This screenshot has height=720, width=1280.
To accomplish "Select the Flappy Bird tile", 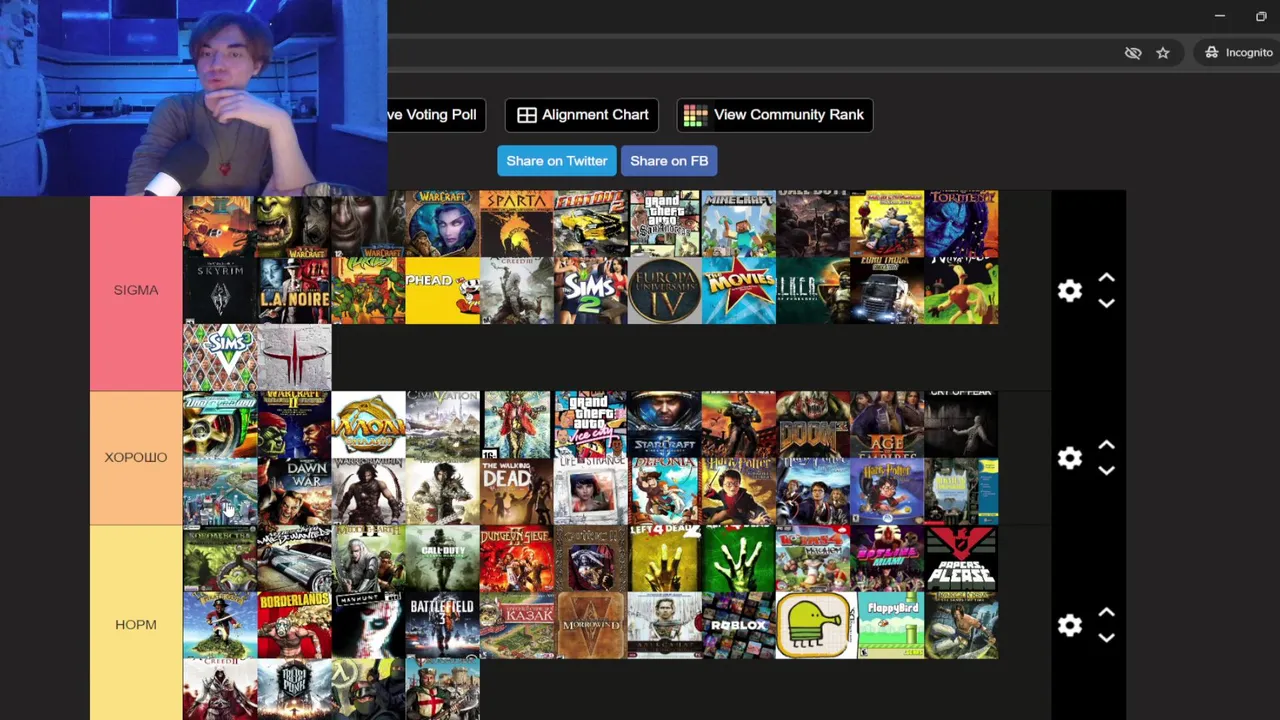I will click(x=893, y=625).
